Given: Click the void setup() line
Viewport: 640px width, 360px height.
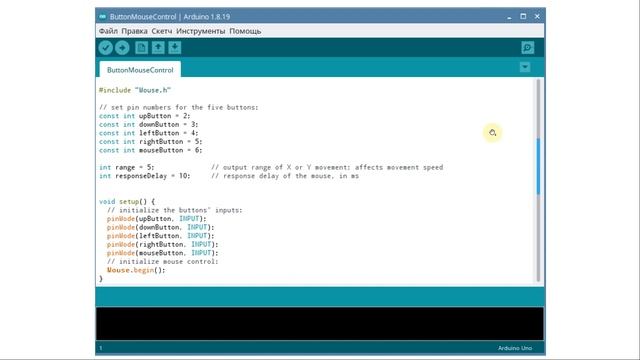Looking at the screenshot, I should [127, 202].
